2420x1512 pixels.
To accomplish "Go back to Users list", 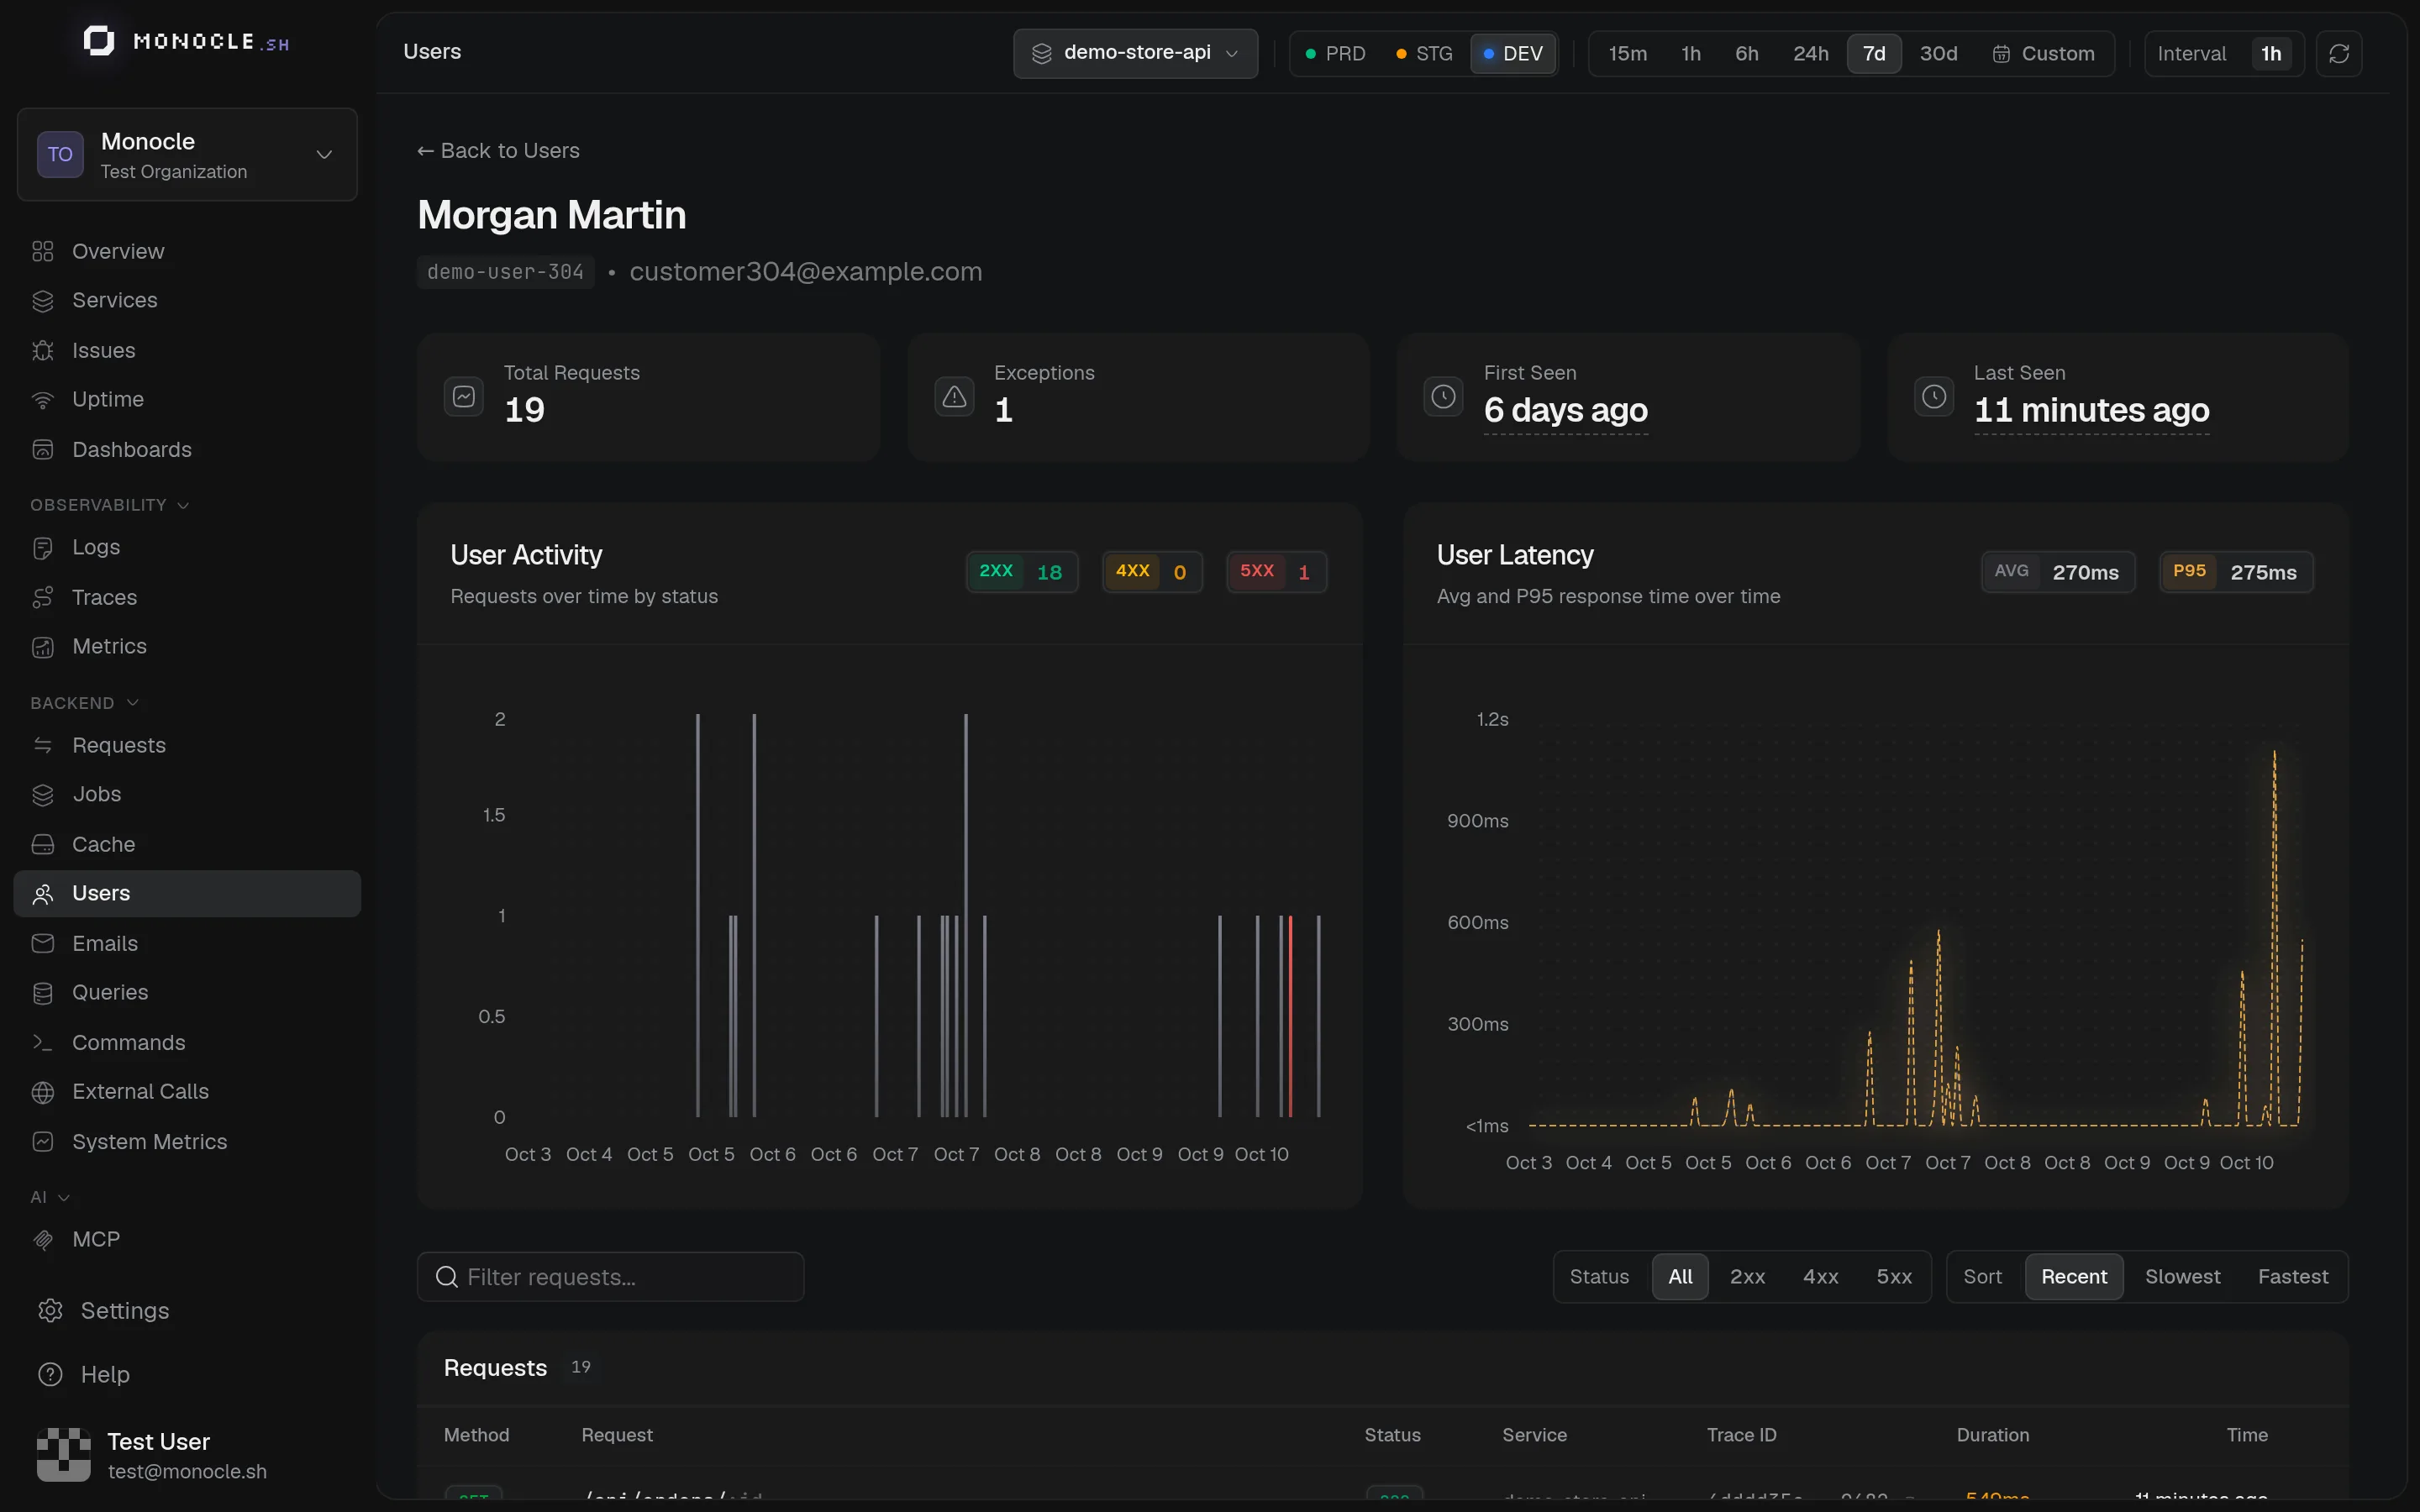I will pos(498,151).
